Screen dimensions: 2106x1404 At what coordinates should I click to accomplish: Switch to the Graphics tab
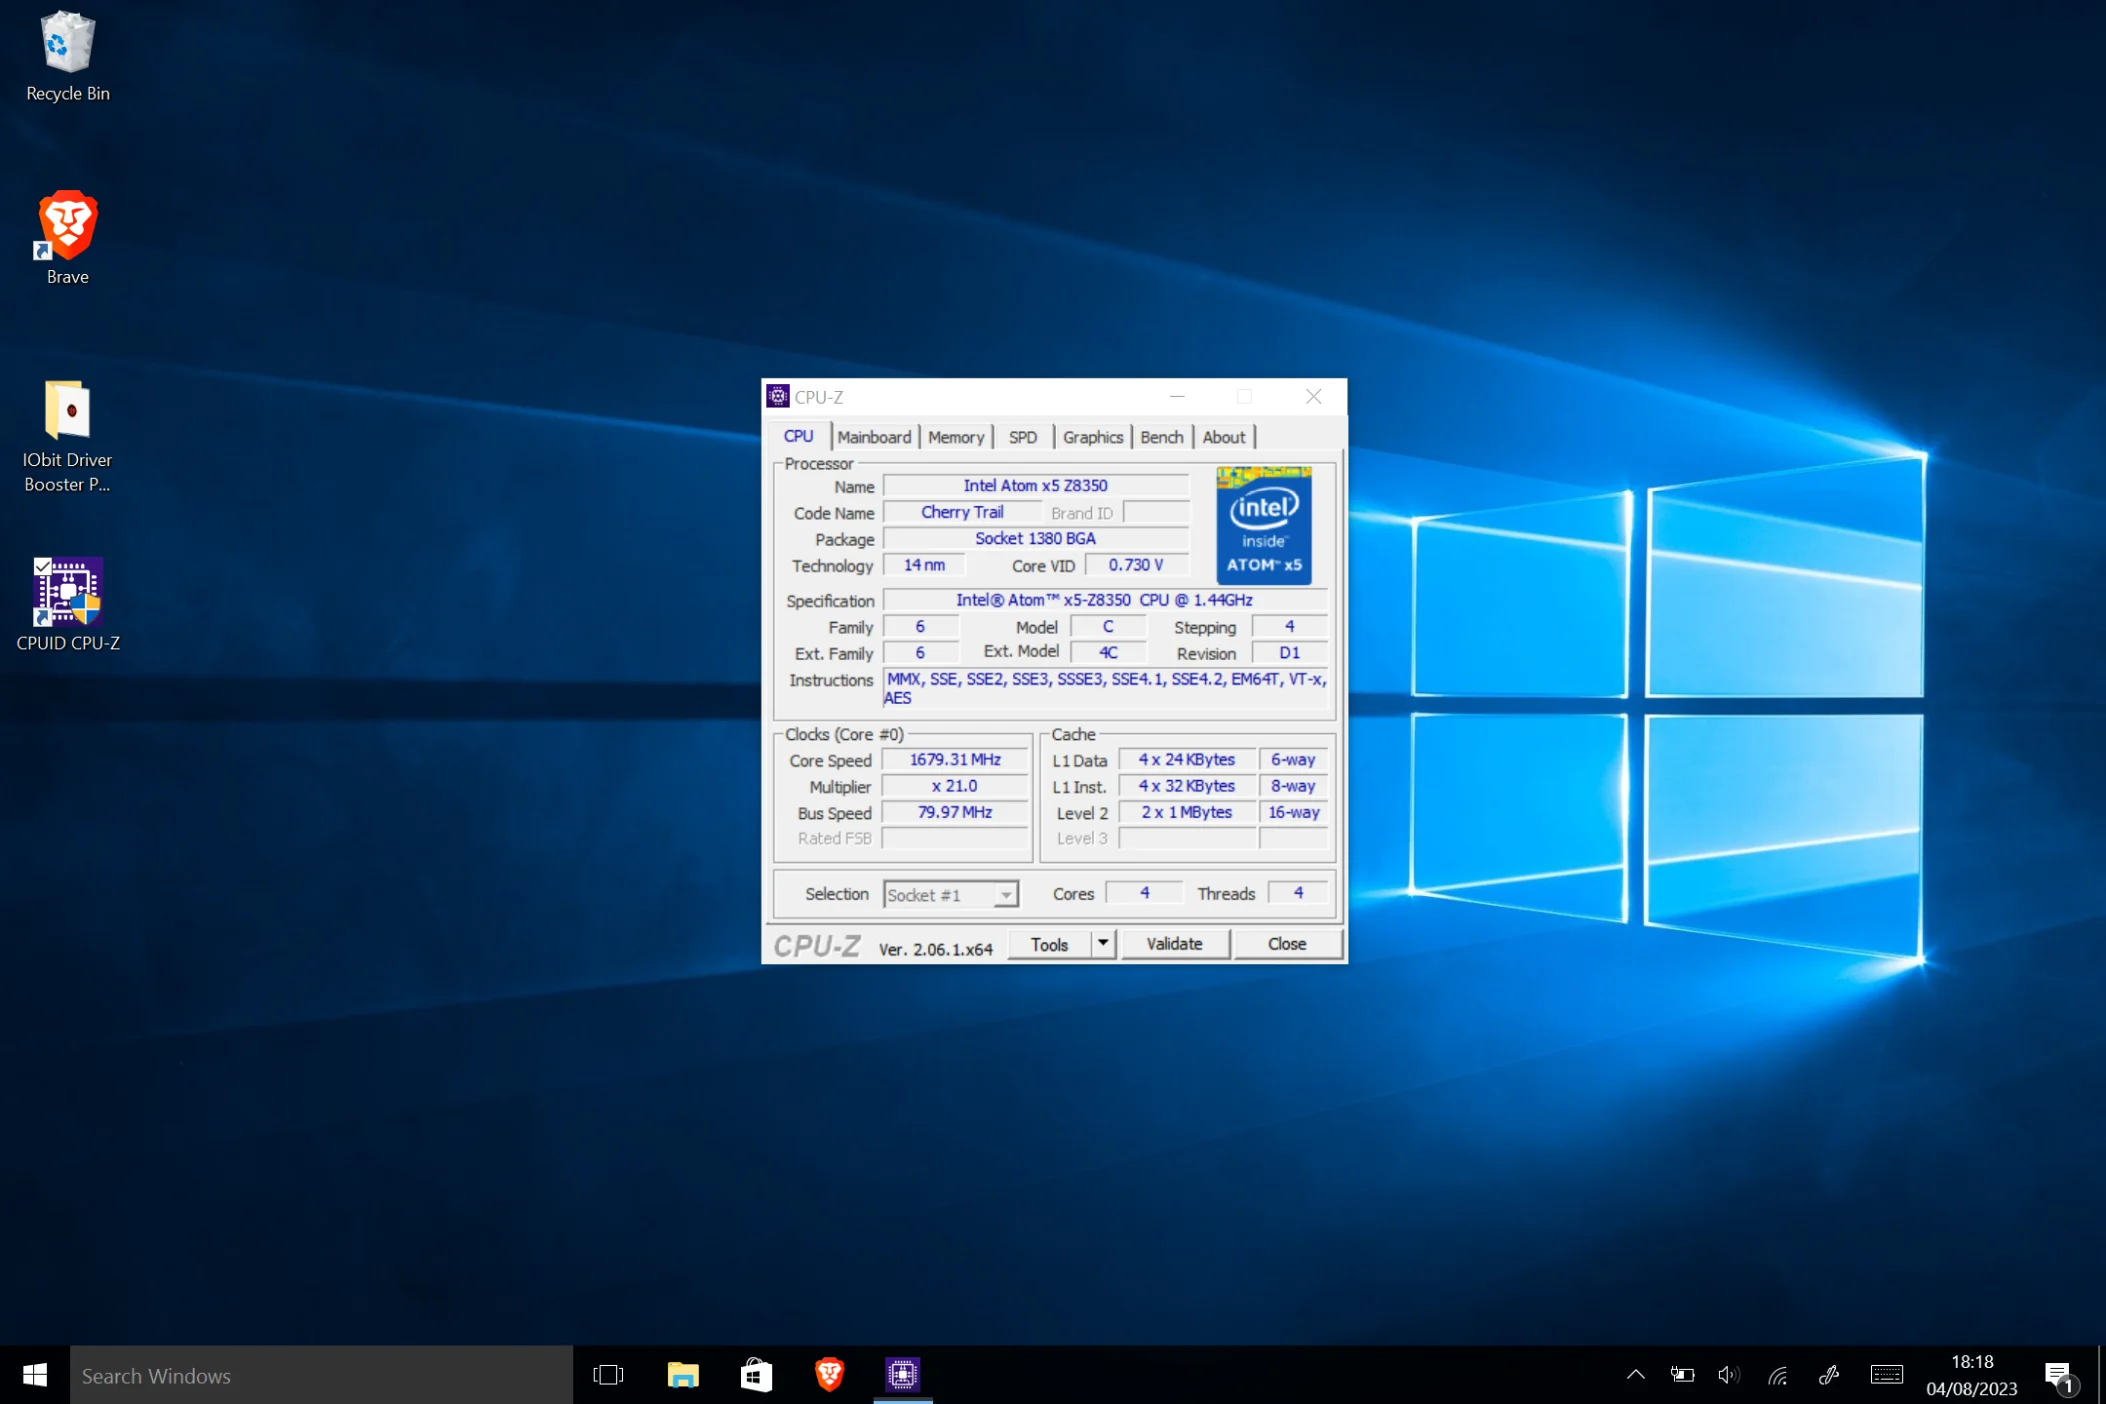pos(1092,437)
